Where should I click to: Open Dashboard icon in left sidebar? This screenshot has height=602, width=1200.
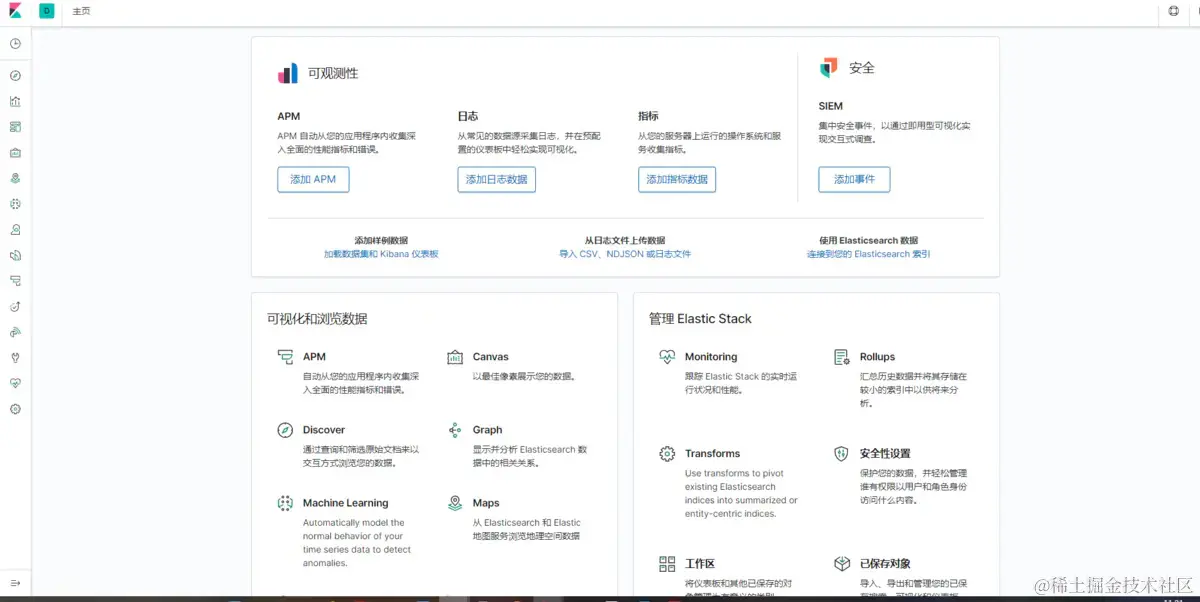click(x=15, y=127)
